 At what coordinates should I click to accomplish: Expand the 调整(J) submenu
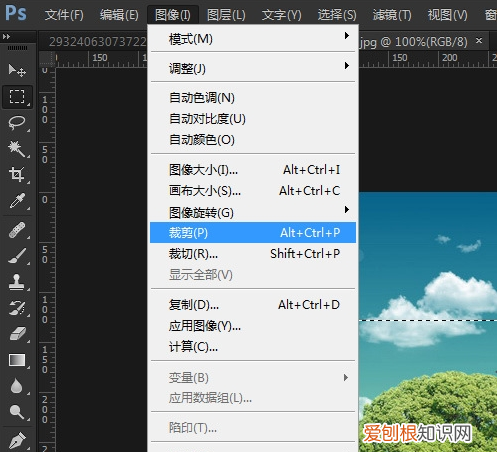coord(253,68)
